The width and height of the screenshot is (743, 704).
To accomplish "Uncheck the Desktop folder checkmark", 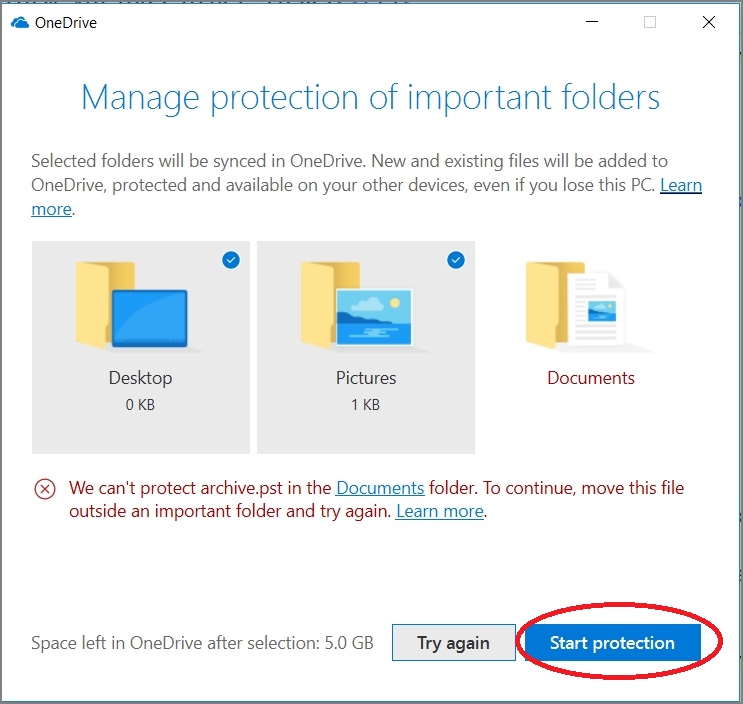I will point(231,261).
